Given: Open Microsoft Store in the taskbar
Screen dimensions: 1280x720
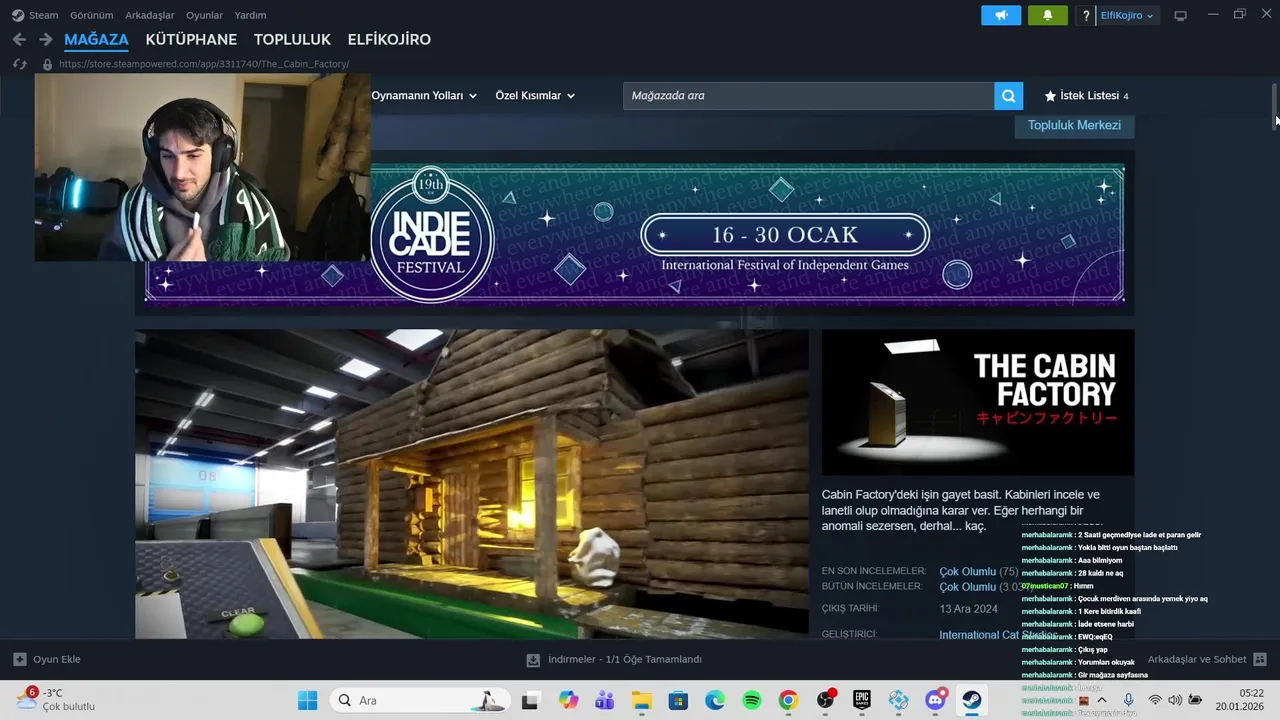Looking at the screenshot, I should coord(678,700).
